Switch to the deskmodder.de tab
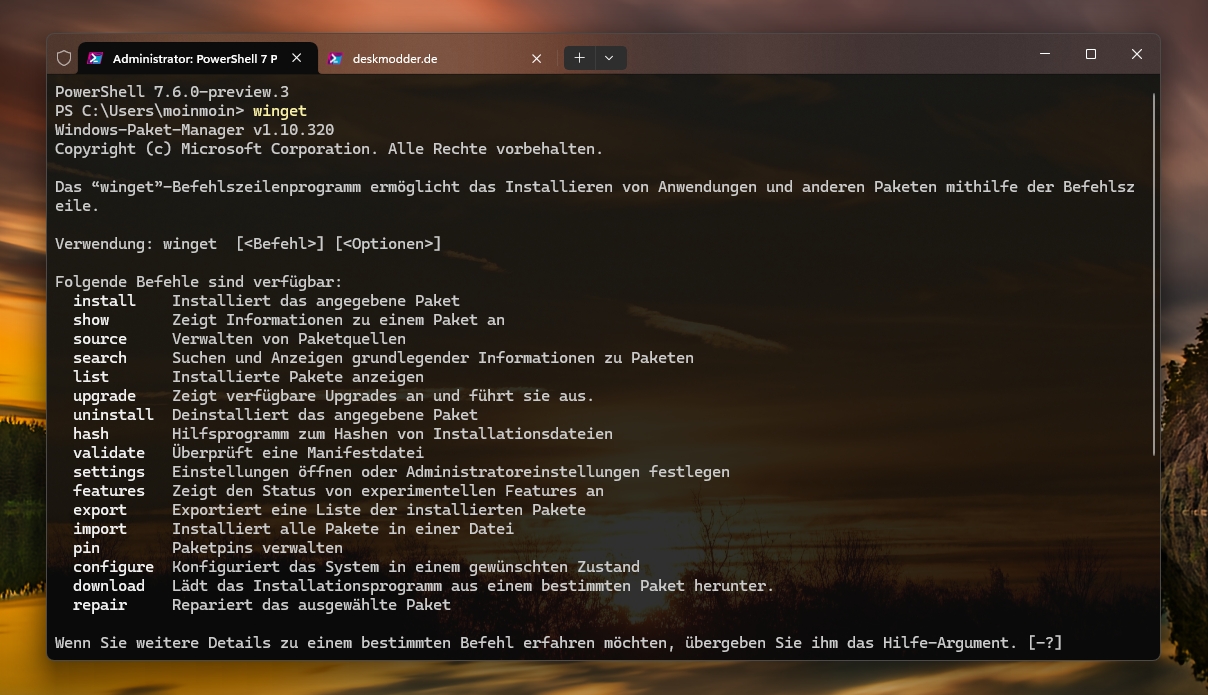Image resolution: width=1208 pixels, height=695 pixels. pyautogui.click(x=436, y=58)
